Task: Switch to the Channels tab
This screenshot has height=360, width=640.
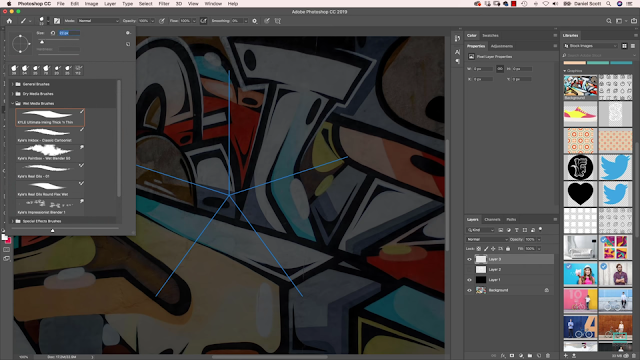Action: [x=492, y=220]
